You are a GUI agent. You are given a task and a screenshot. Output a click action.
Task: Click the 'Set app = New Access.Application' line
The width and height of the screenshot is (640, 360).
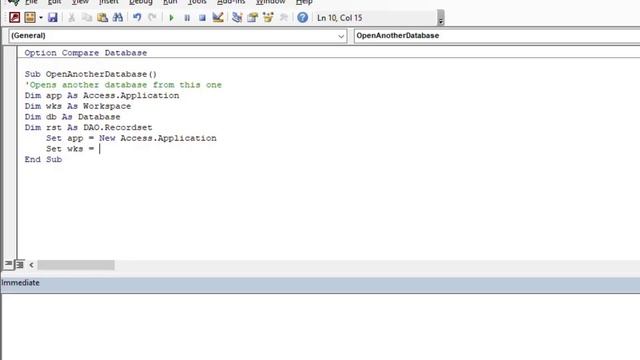click(131, 138)
